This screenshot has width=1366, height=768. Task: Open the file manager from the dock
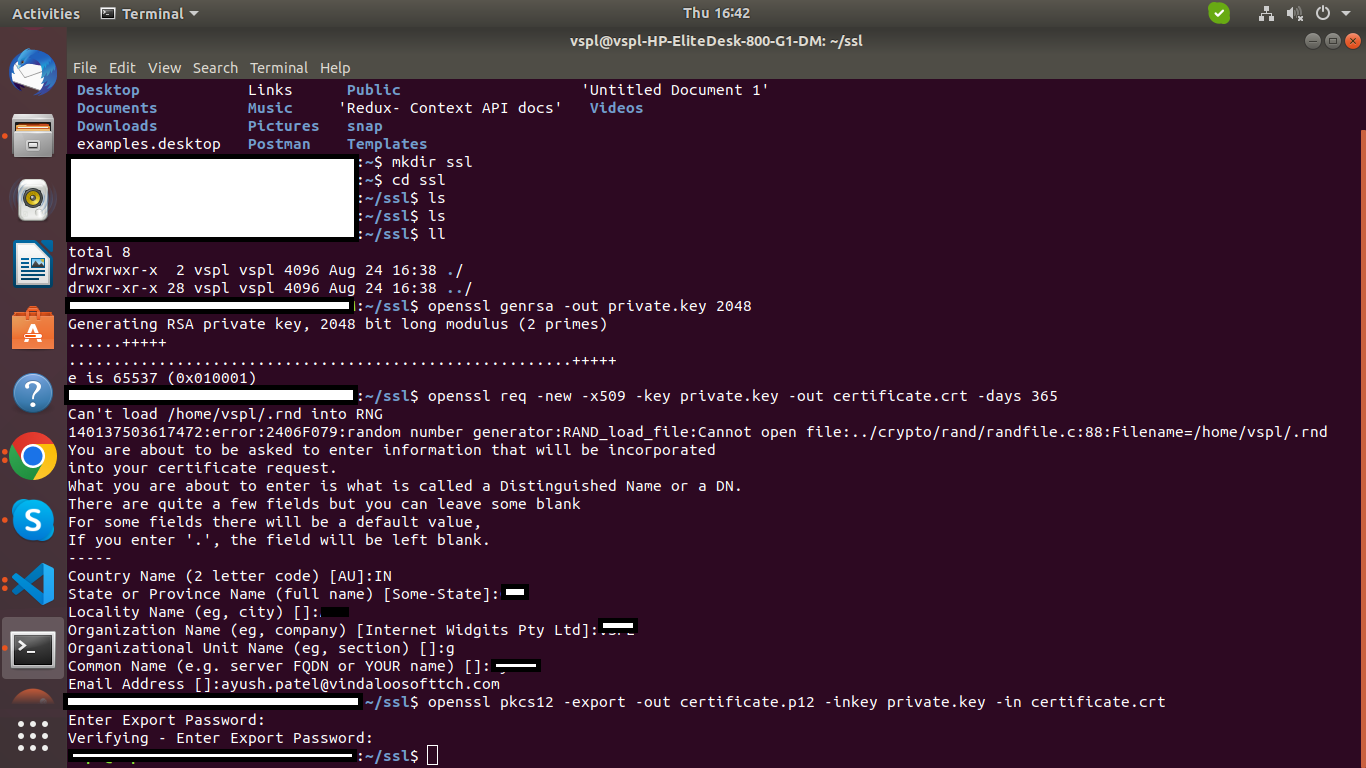click(33, 136)
